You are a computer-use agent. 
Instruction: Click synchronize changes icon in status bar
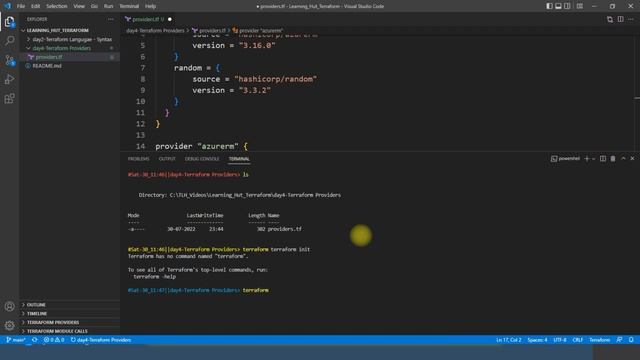click(35, 340)
